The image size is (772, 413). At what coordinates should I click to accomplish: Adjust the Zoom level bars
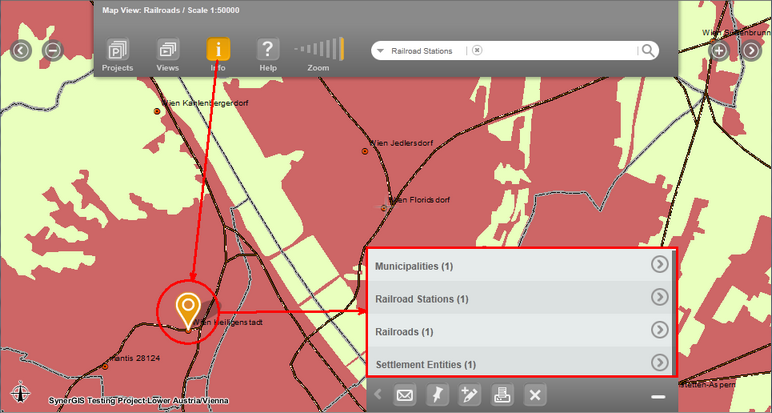pos(319,49)
